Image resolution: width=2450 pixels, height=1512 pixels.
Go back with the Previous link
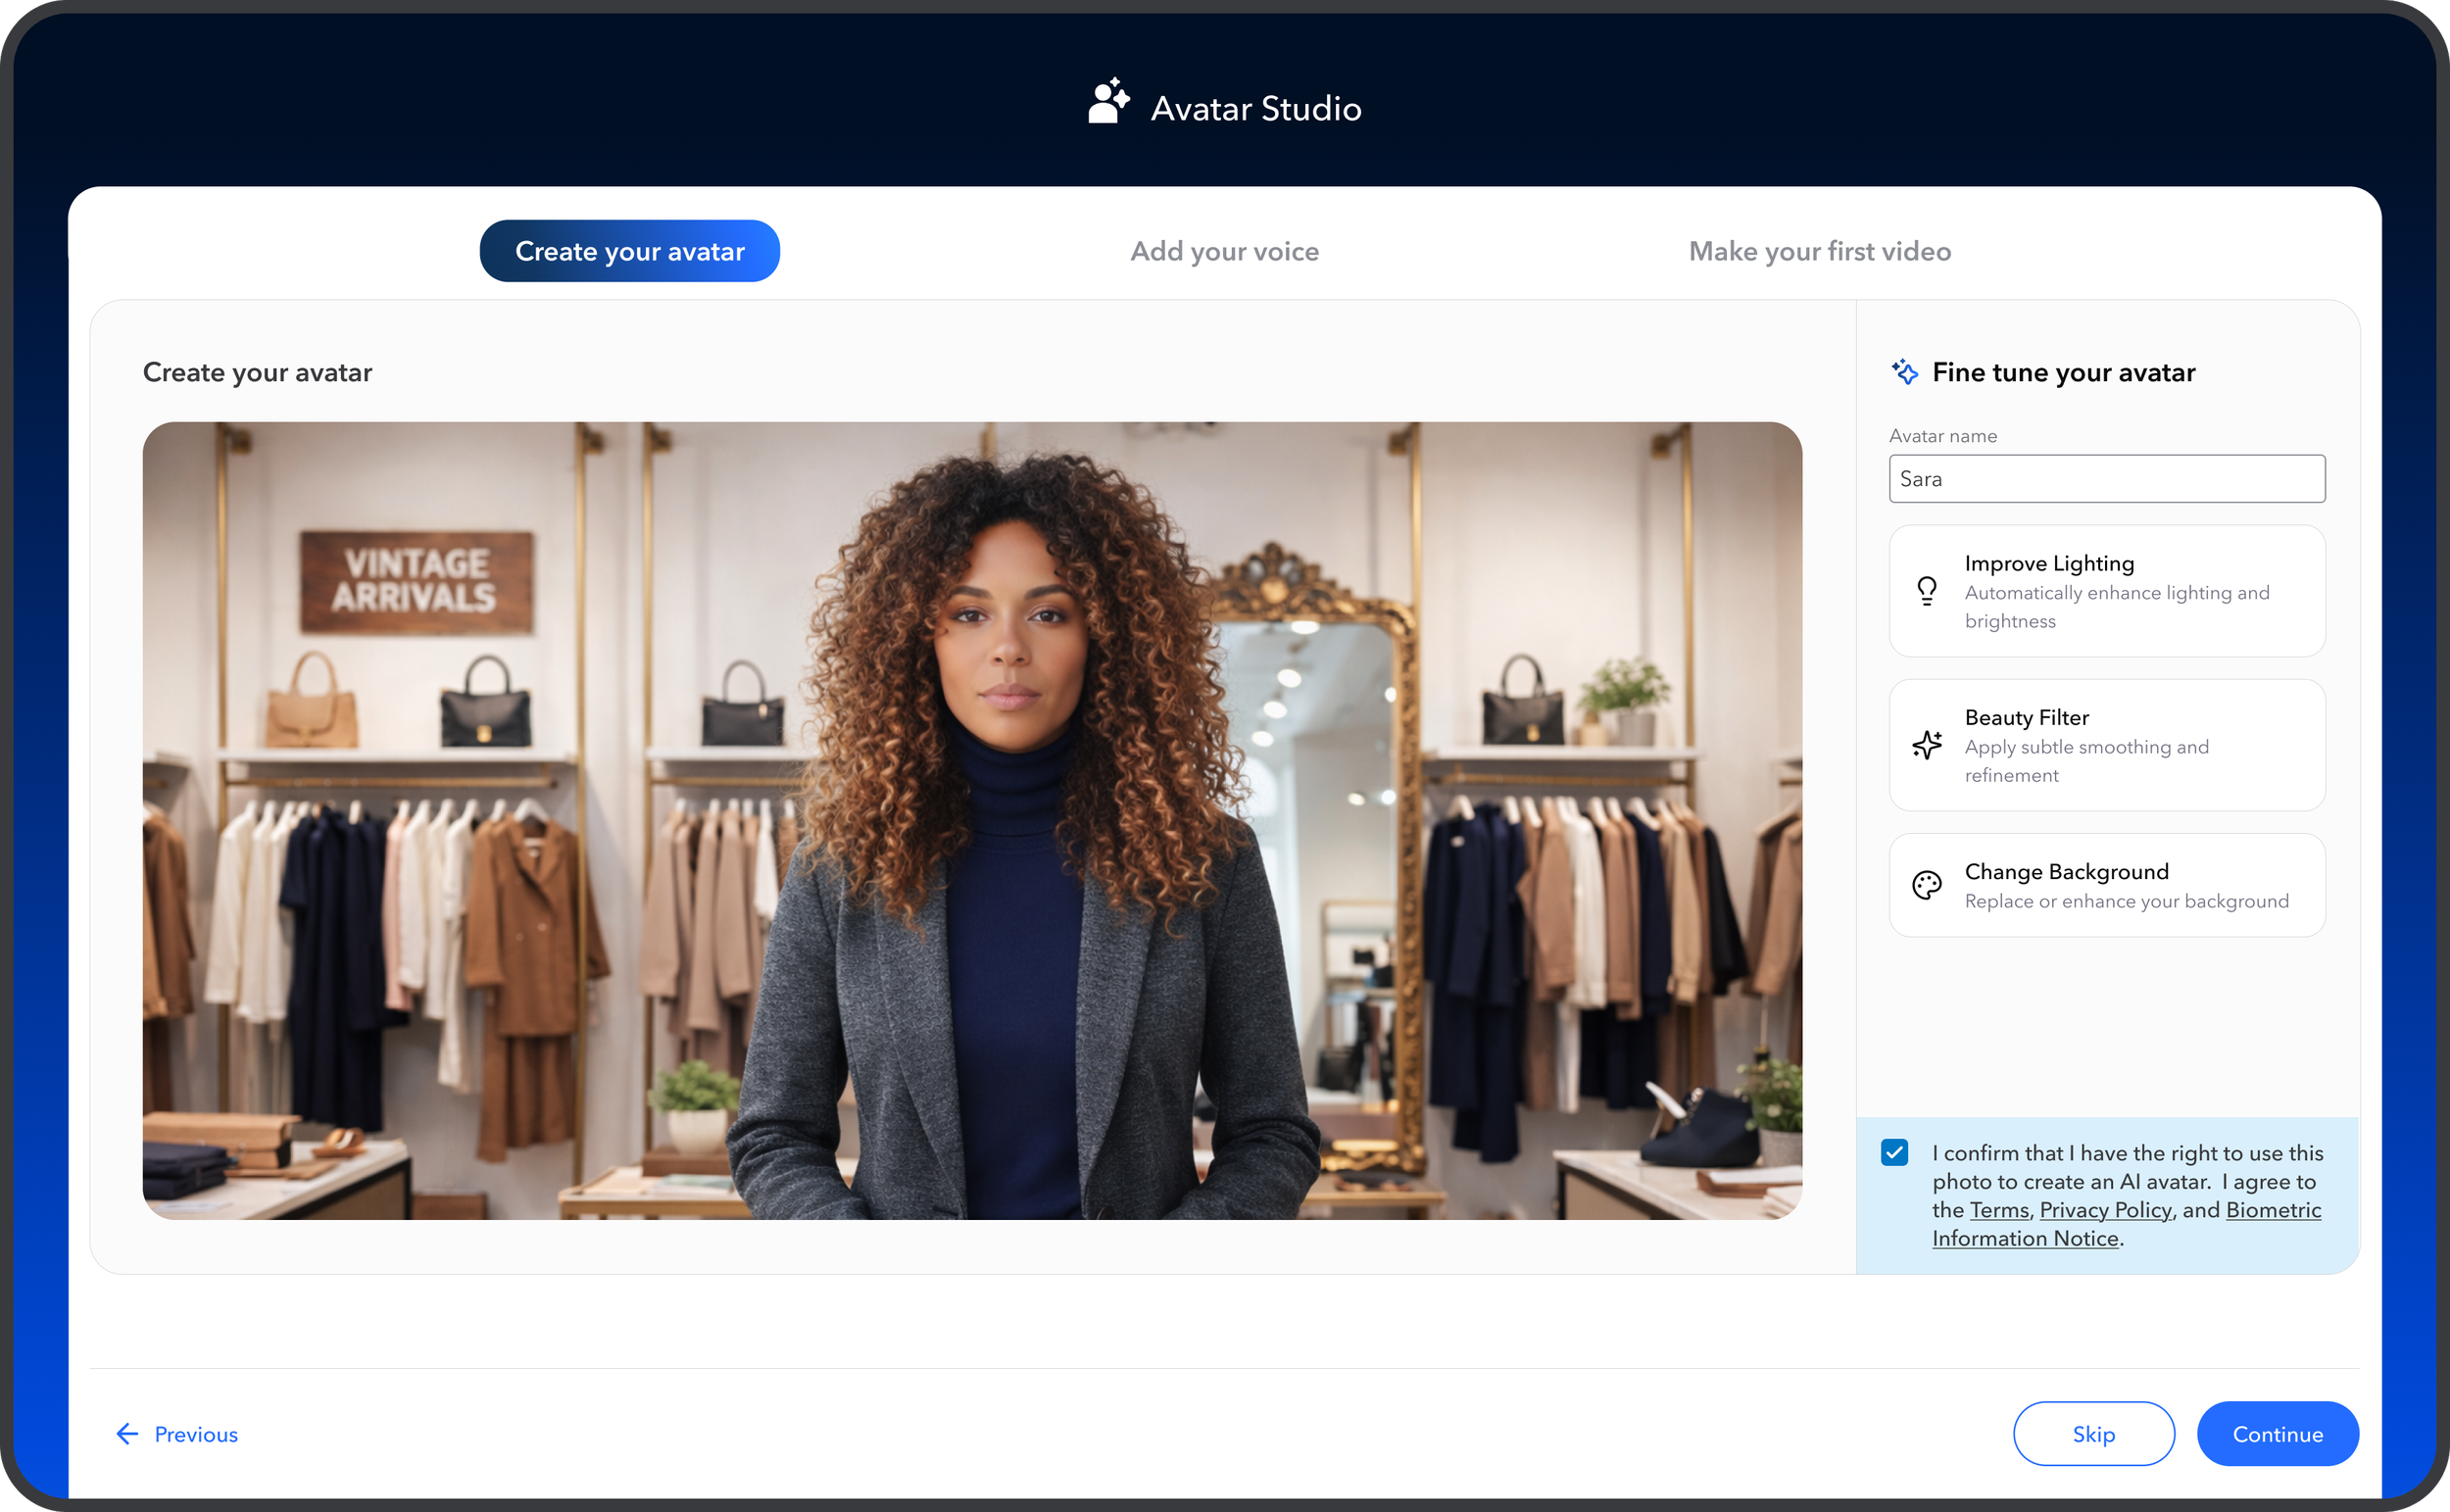tap(196, 1434)
